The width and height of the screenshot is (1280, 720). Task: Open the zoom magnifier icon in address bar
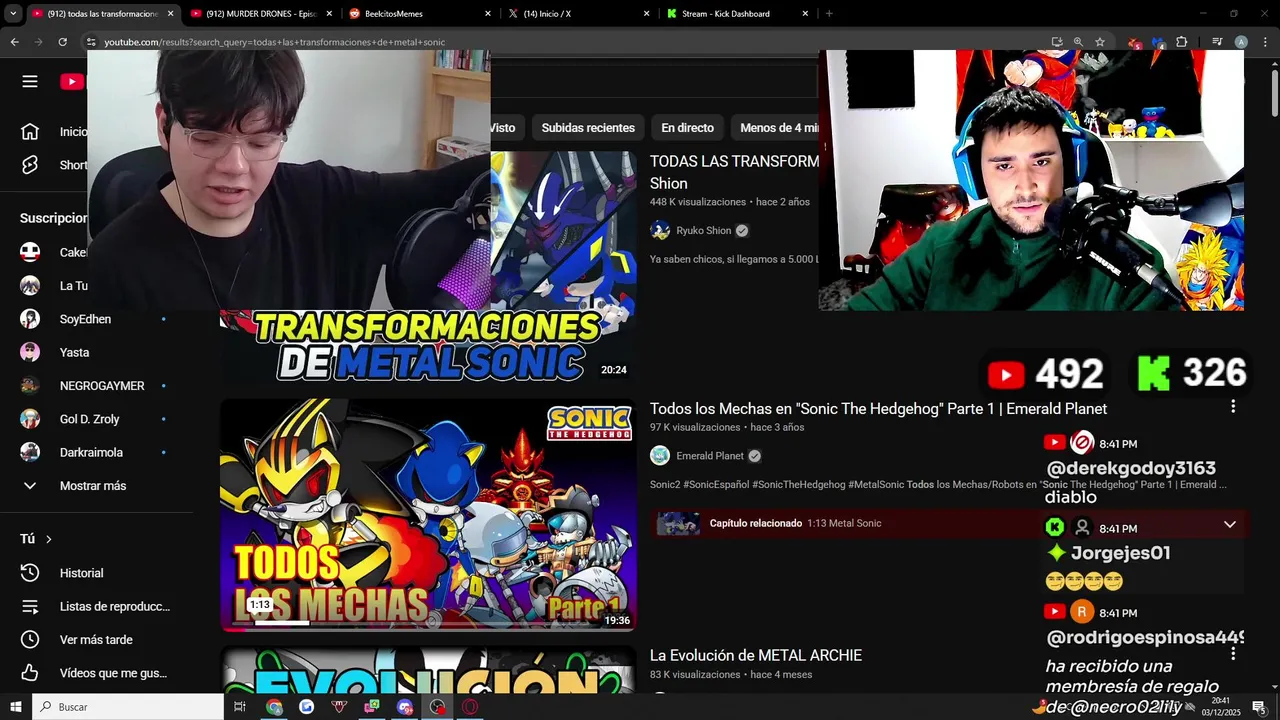click(1078, 42)
